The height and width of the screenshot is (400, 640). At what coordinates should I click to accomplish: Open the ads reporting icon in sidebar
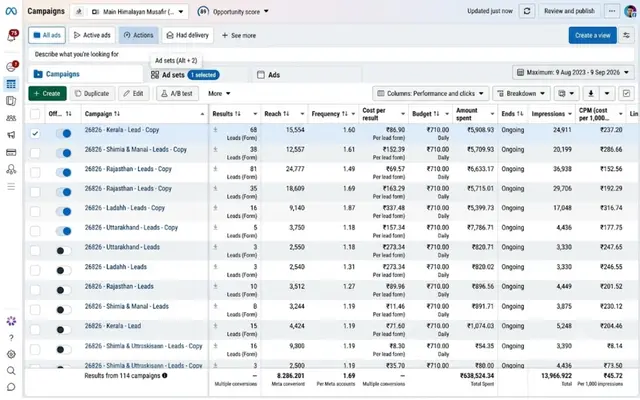point(11,101)
